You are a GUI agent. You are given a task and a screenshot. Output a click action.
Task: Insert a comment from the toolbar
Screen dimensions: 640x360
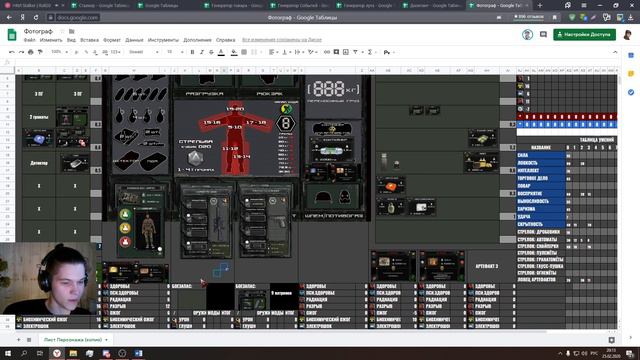(x=336, y=52)
